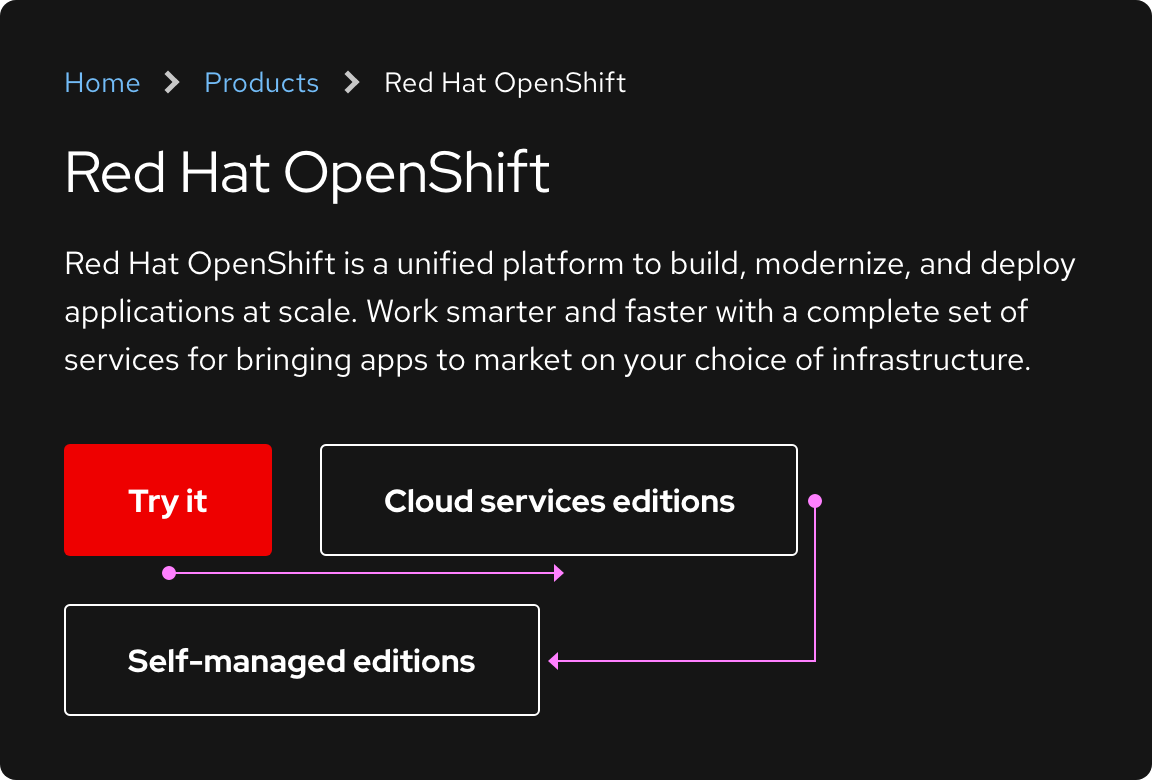Click the right-pointing pink arrowhead
Screen dimensions: 1152x780
pyautogui.click(x=559, y=573)
